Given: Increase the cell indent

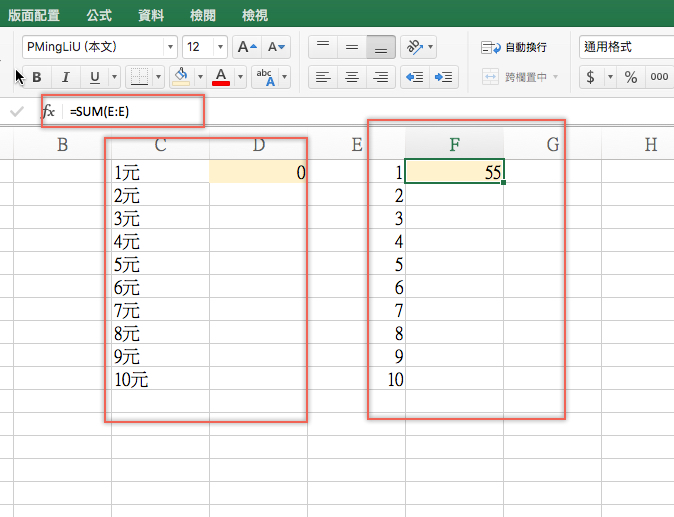Looking at the screenshot, I should [444, 77].
